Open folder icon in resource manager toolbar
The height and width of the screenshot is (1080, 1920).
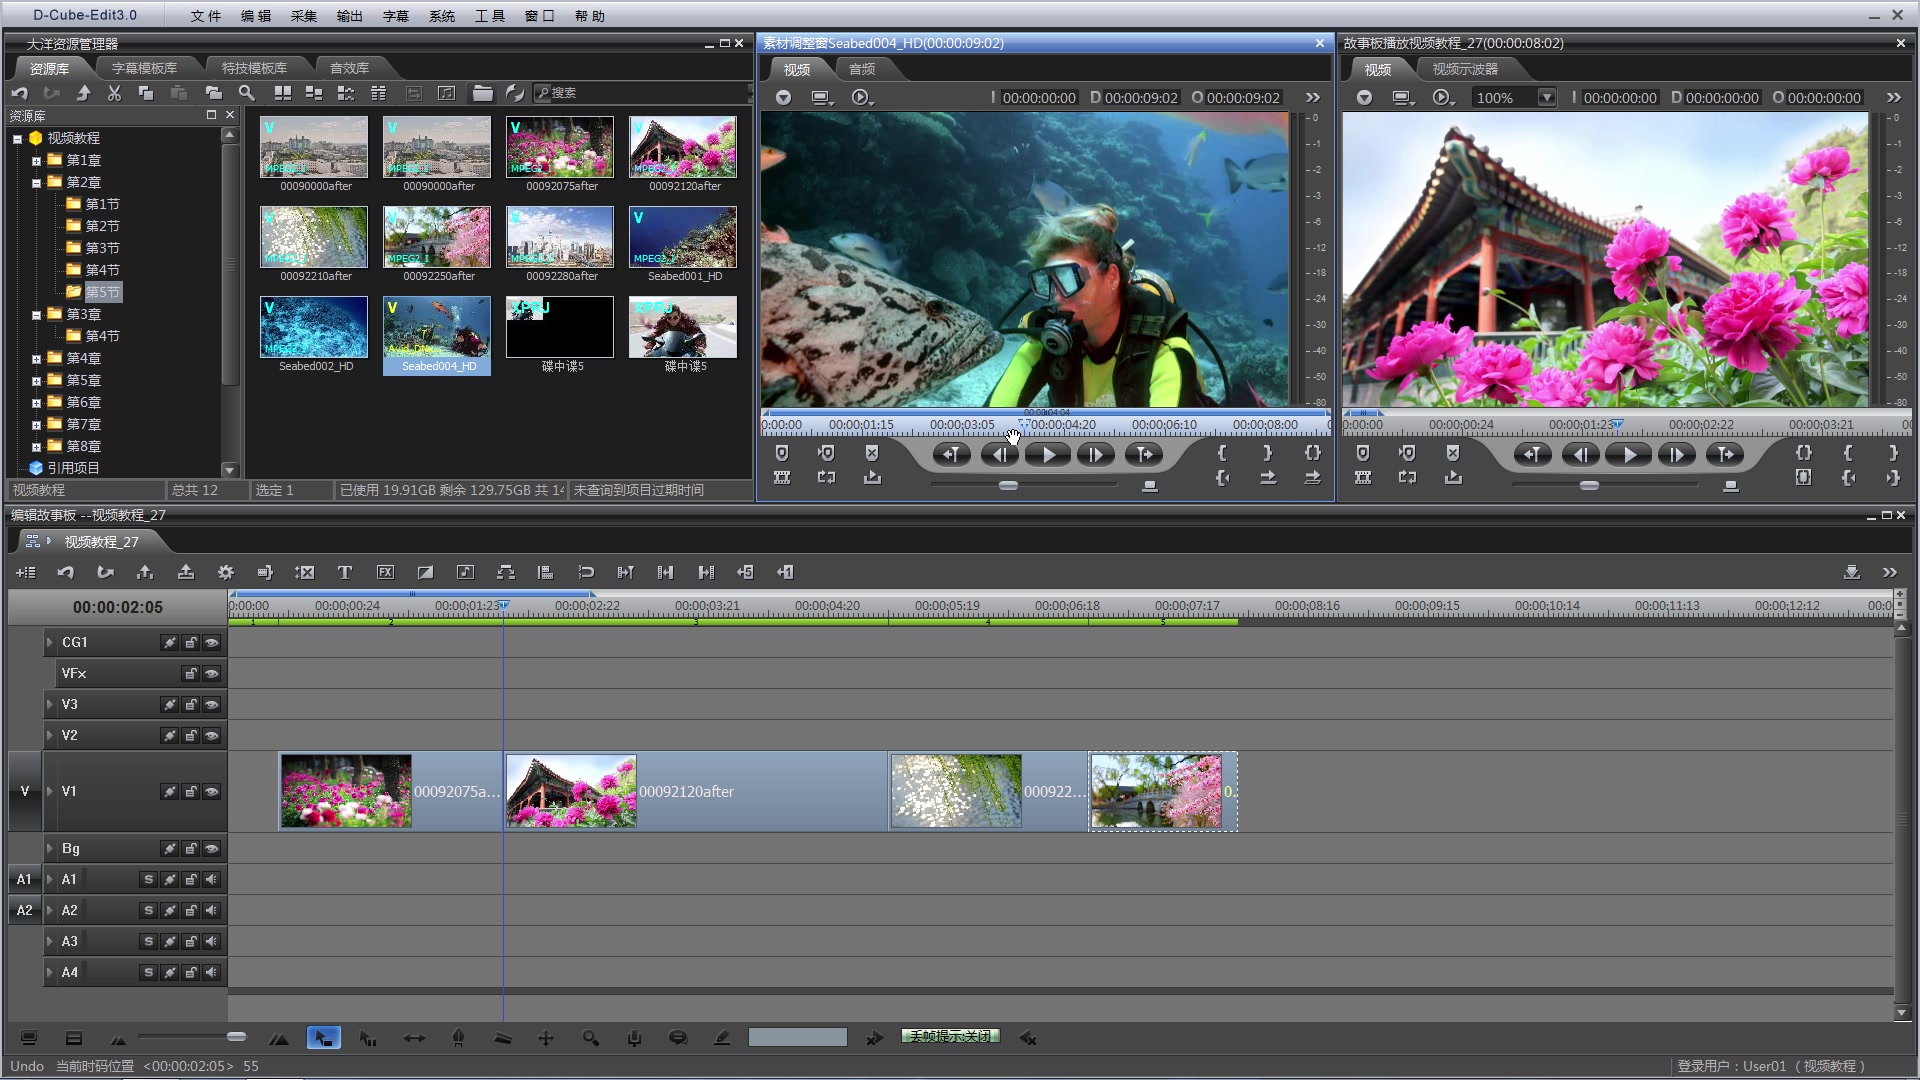pos(483,93)
